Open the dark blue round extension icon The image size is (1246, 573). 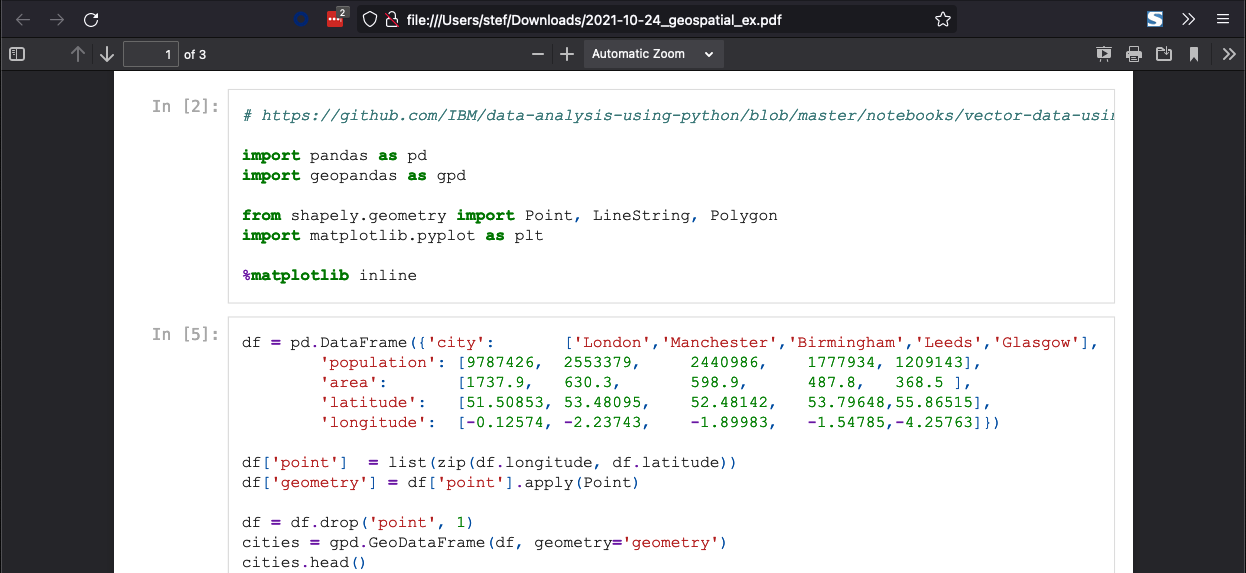click(x=302, y=19)
